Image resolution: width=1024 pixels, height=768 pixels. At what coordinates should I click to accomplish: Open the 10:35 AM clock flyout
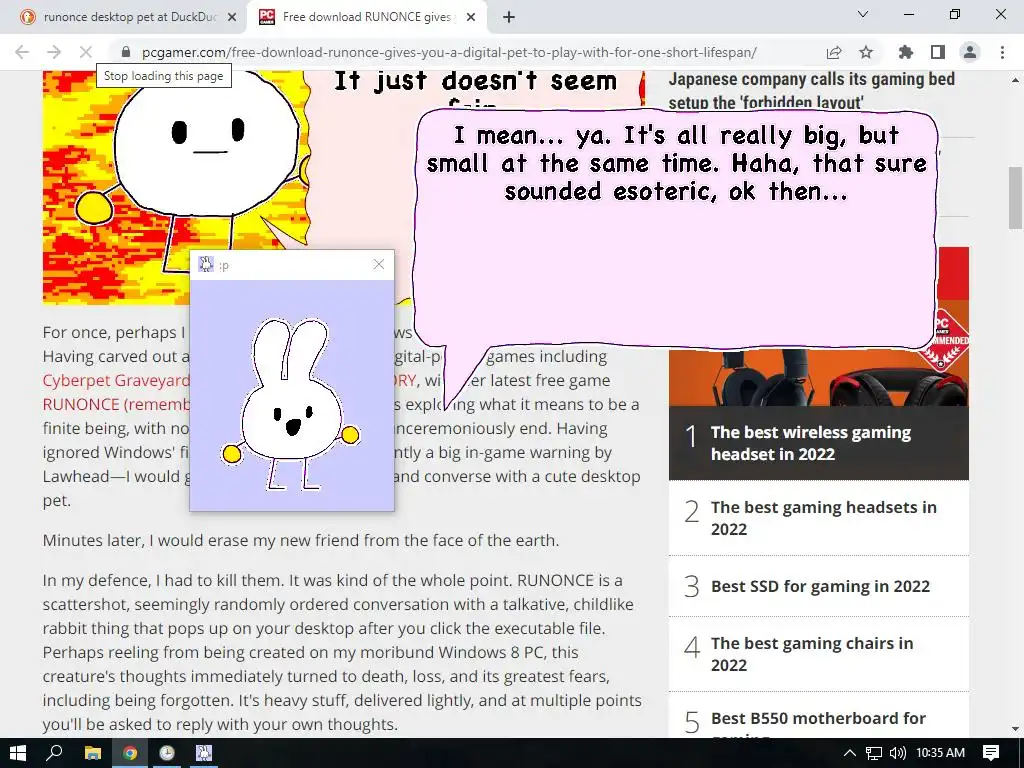pyautogui.click(x=940, y=753)
